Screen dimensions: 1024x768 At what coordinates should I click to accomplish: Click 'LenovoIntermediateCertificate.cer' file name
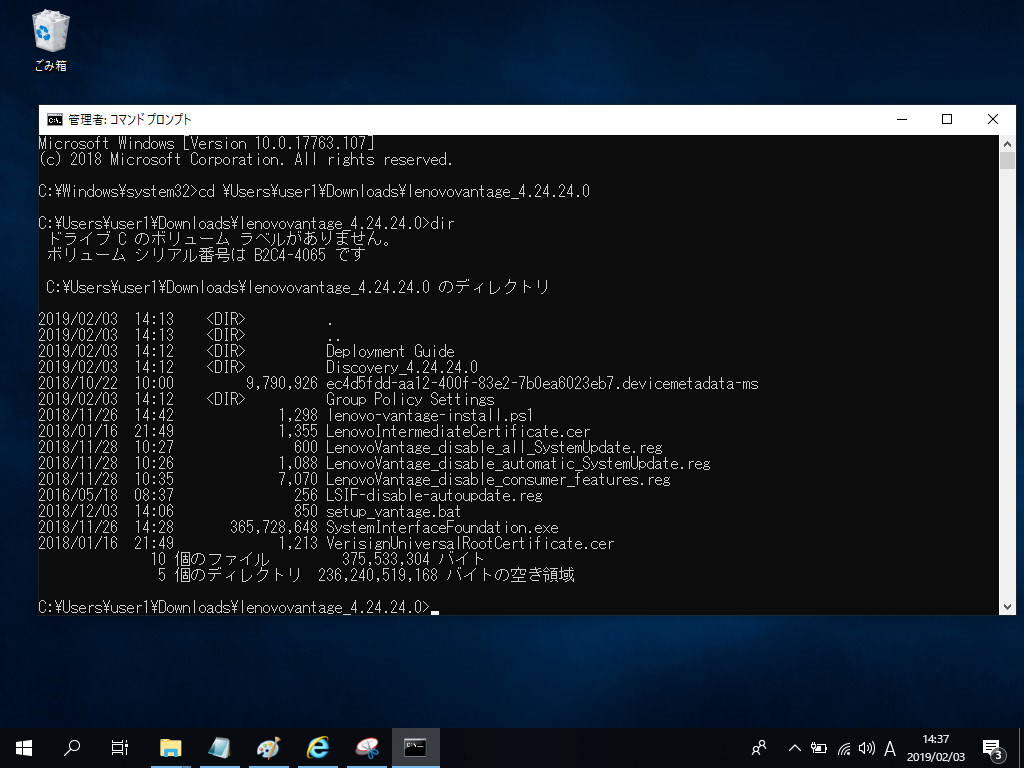[x=458, y=431]
